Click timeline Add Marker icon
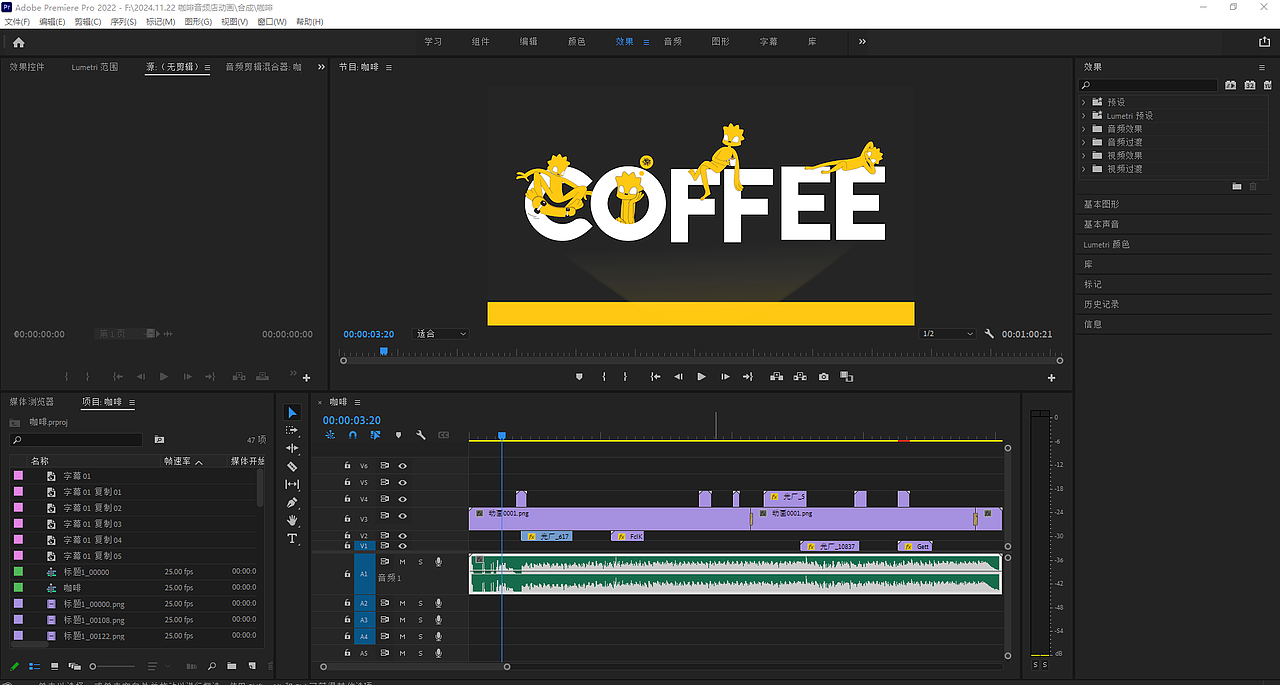 [398, 435]
